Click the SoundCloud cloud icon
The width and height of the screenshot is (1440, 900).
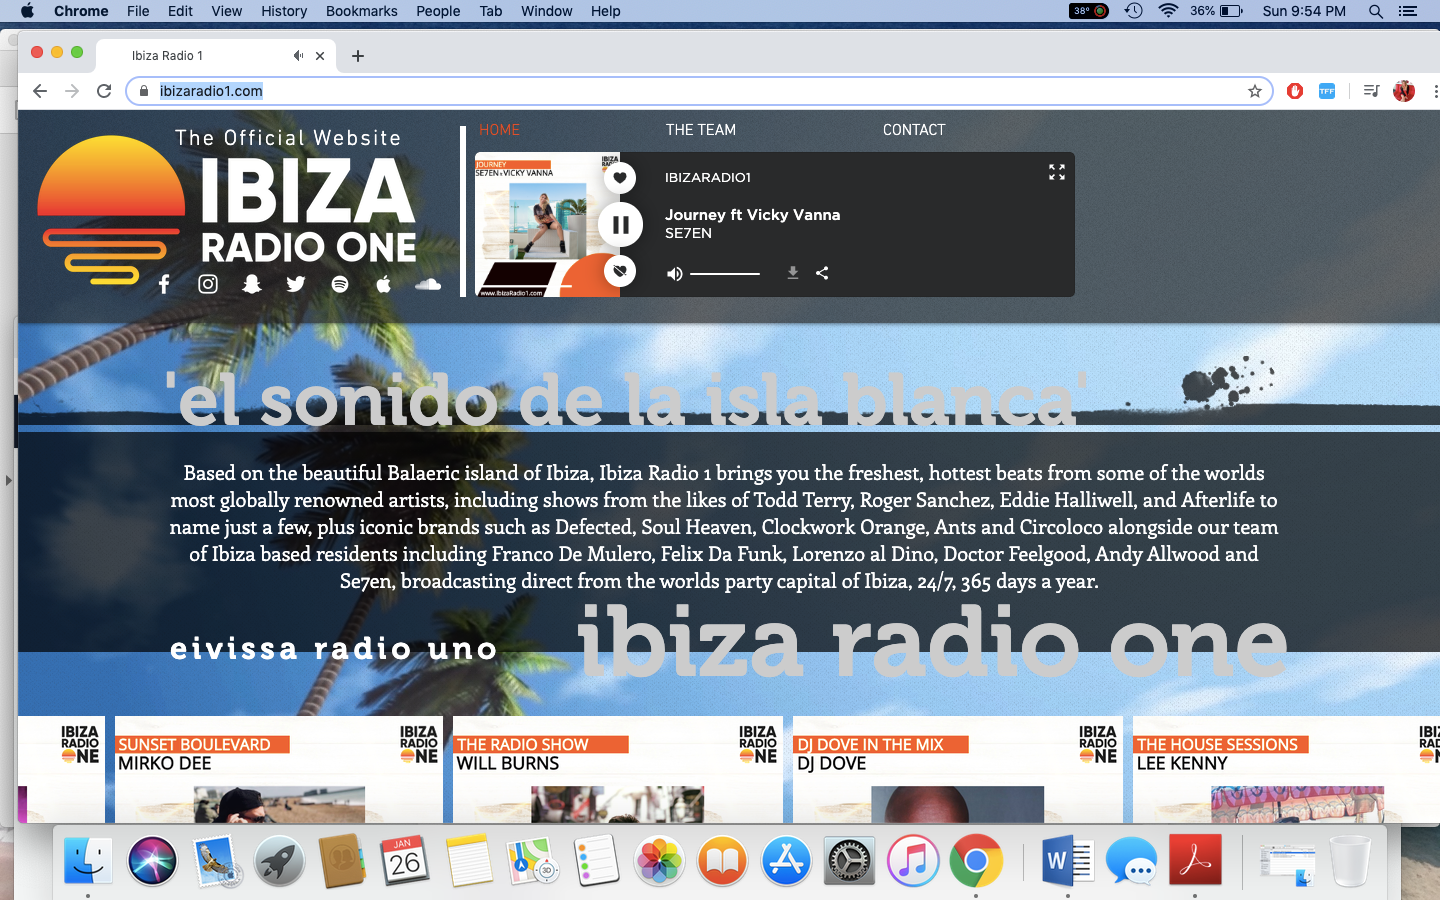point(428,284)
